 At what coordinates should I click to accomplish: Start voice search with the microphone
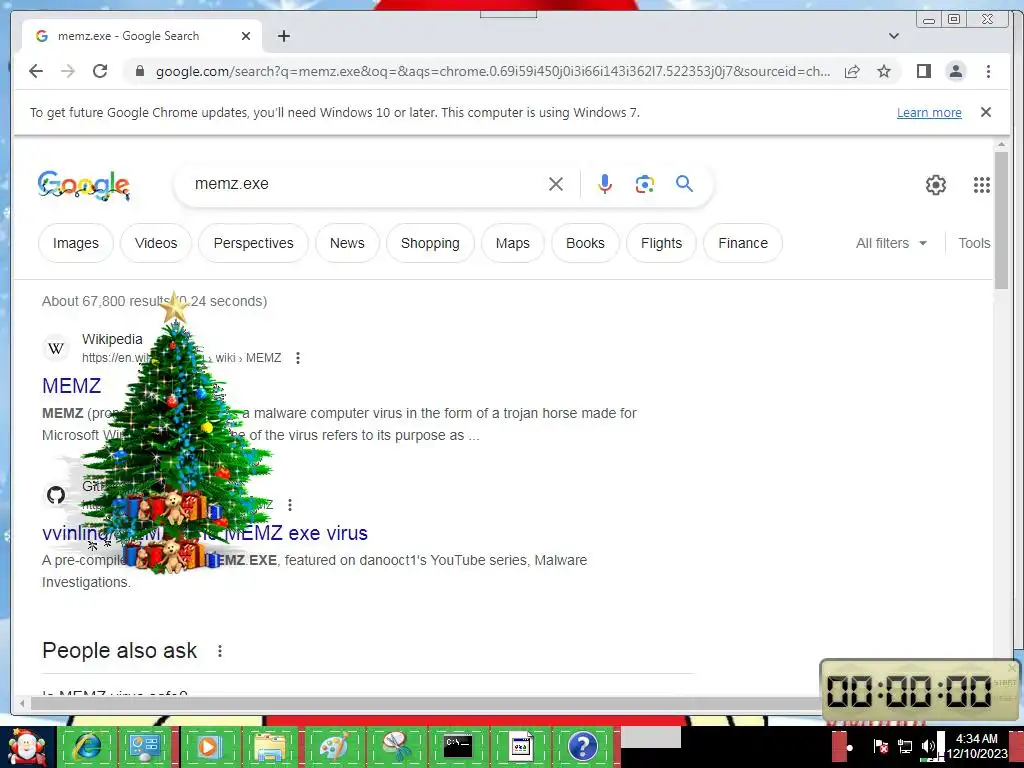(605, 184)
